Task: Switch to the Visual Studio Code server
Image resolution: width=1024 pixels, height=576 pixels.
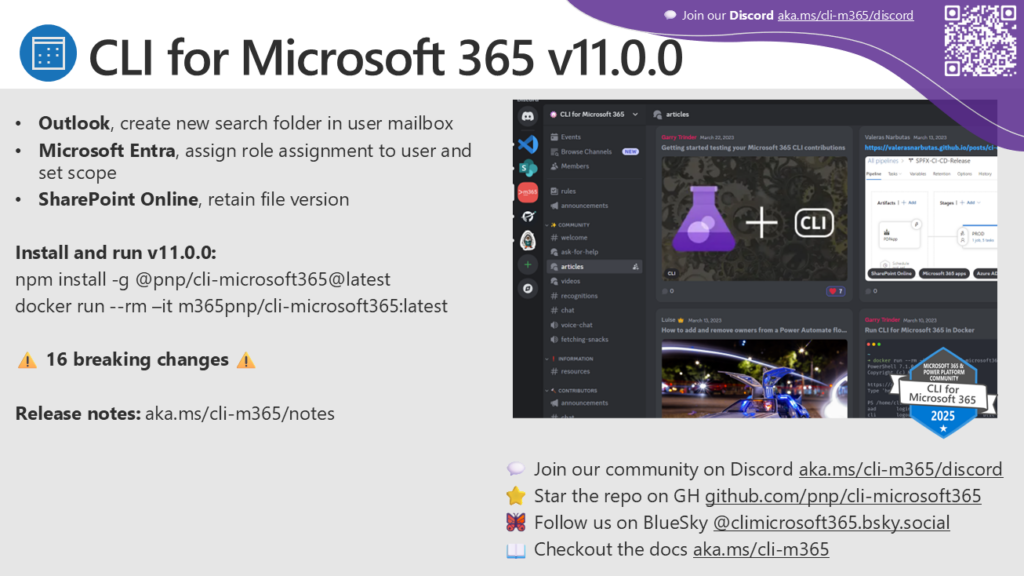Action: click(x=528, y=143)
